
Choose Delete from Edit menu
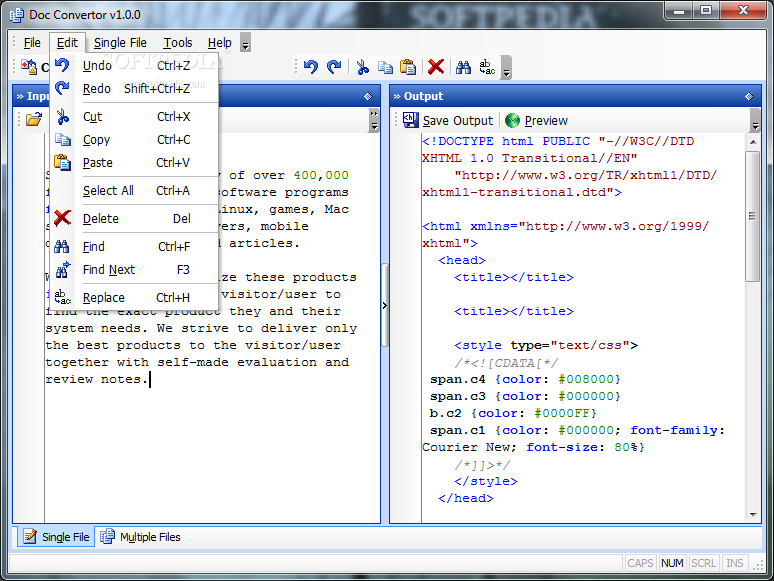point(134,219)
